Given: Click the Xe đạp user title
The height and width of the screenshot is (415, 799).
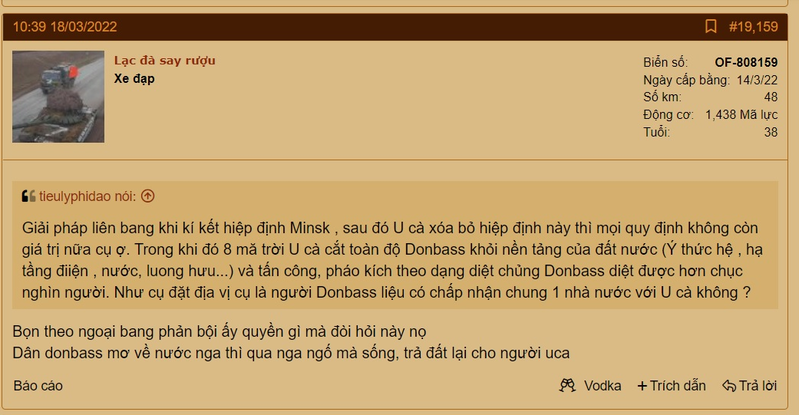Looking at the screenshot, I should click(135, 79).
